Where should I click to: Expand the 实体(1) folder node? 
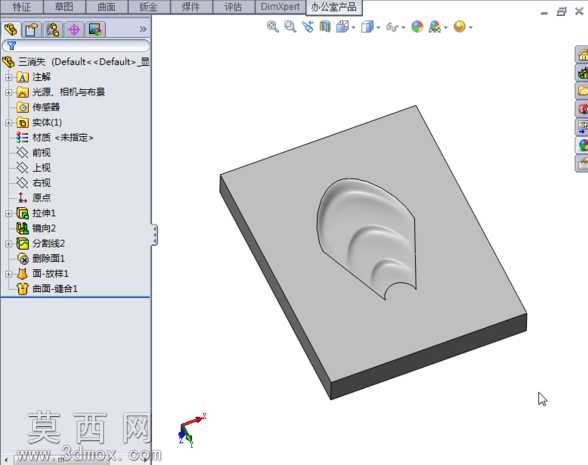[x=9, y=123]
